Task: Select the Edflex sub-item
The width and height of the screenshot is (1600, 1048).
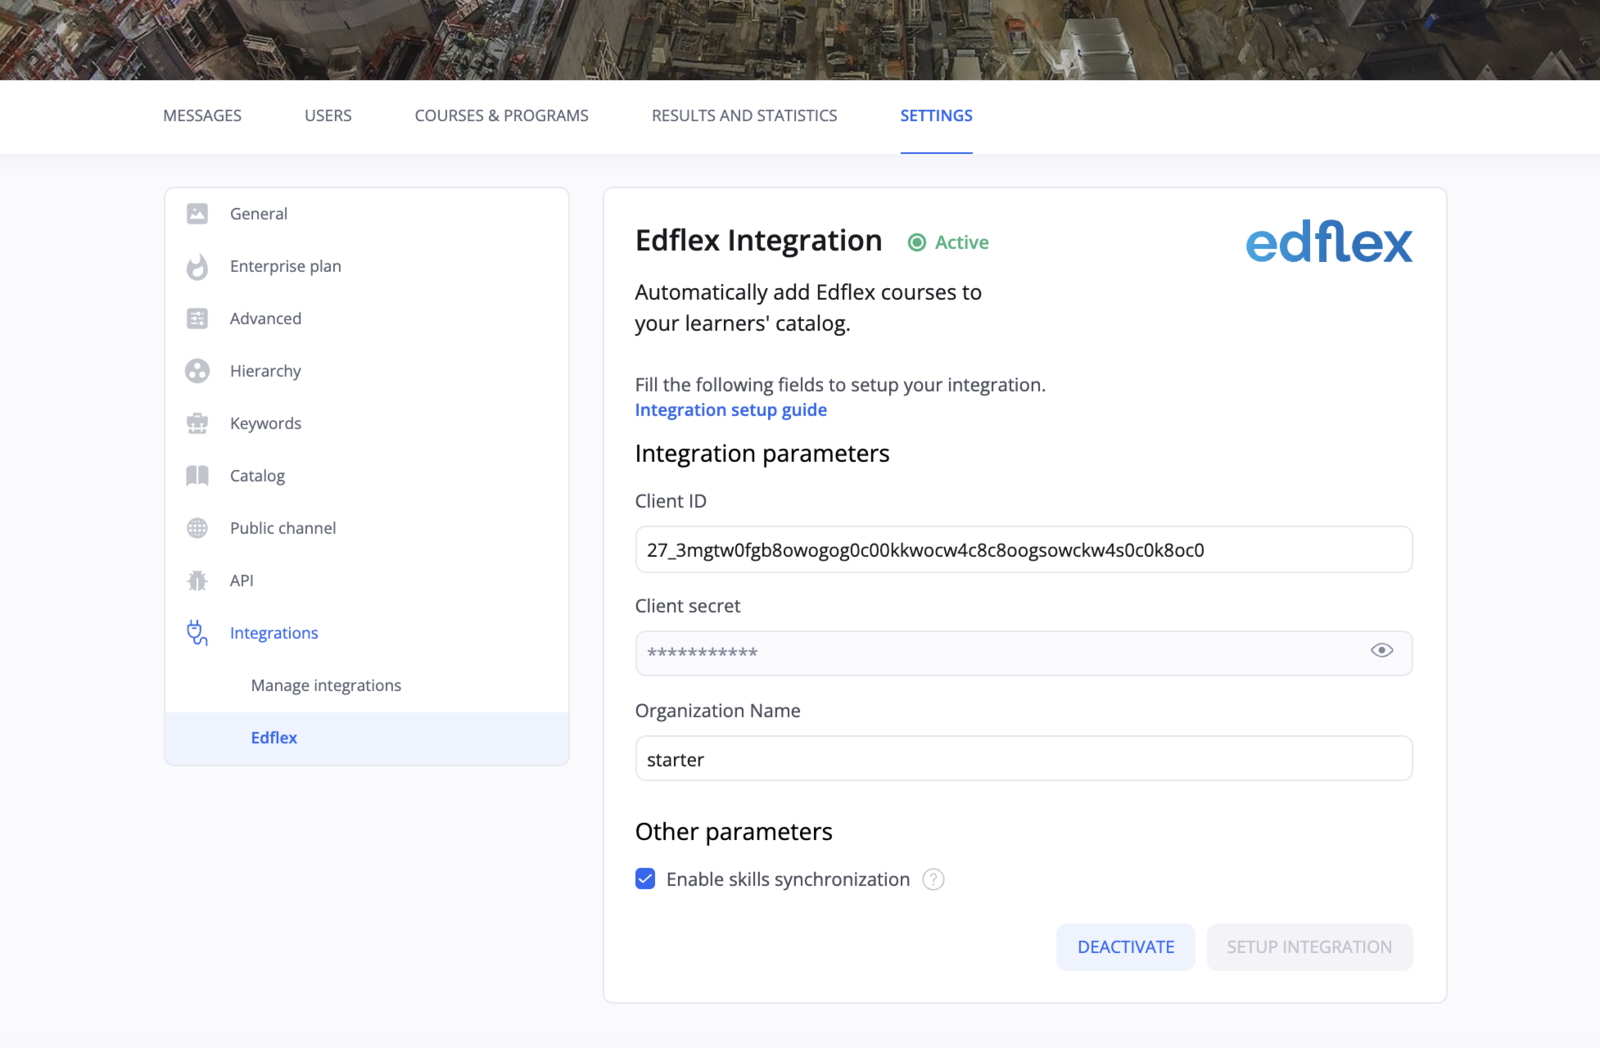Action: [x=367, y=738]
